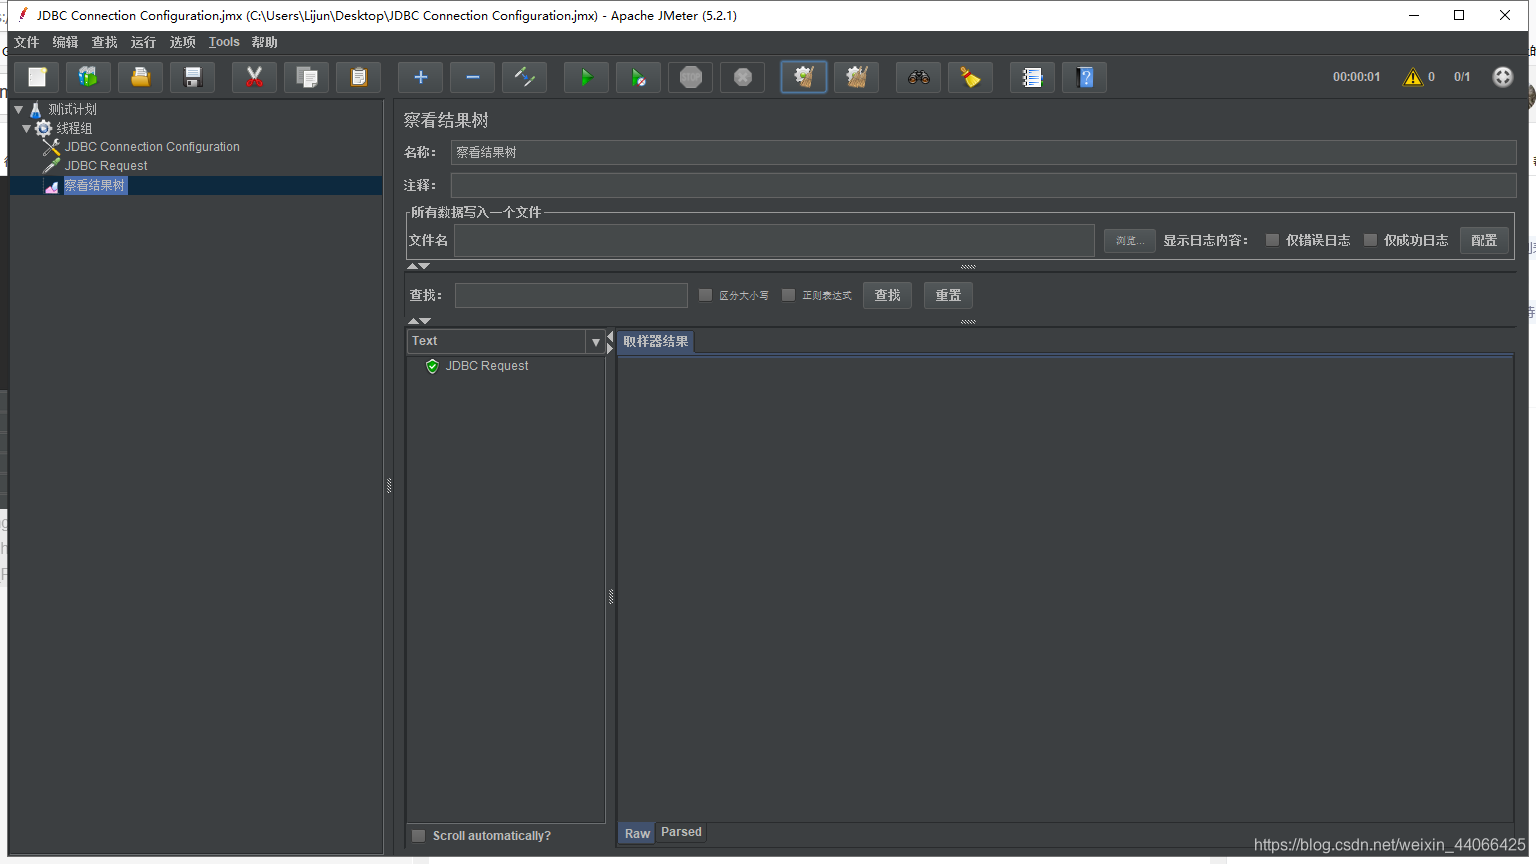The width and height of the screenshot is (1536, 864).
Task: Click into the 文件名 filename field
Action: 774,240
